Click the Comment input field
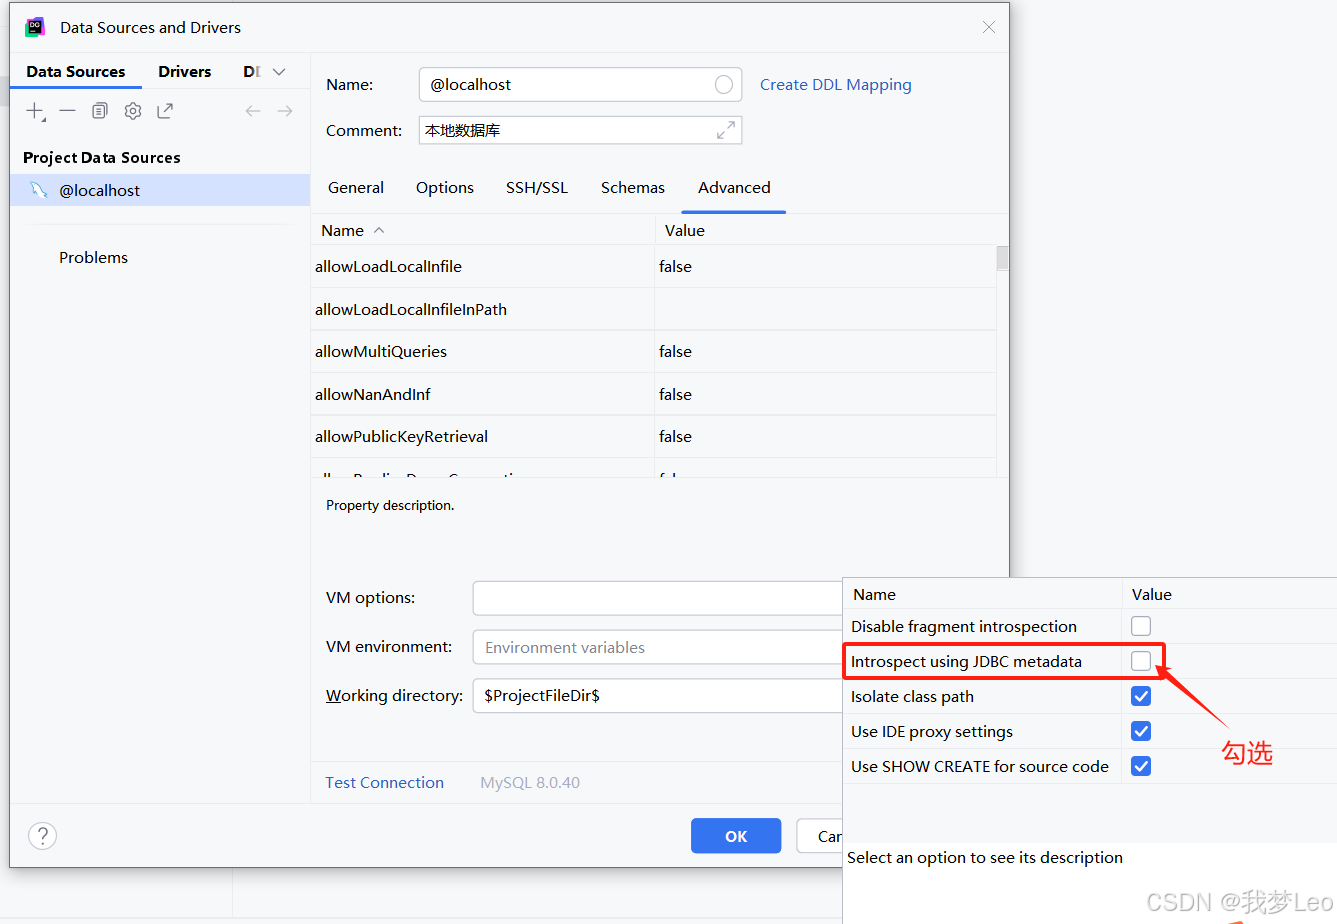This screenshot has height=924, width=1337. point(580,130)
